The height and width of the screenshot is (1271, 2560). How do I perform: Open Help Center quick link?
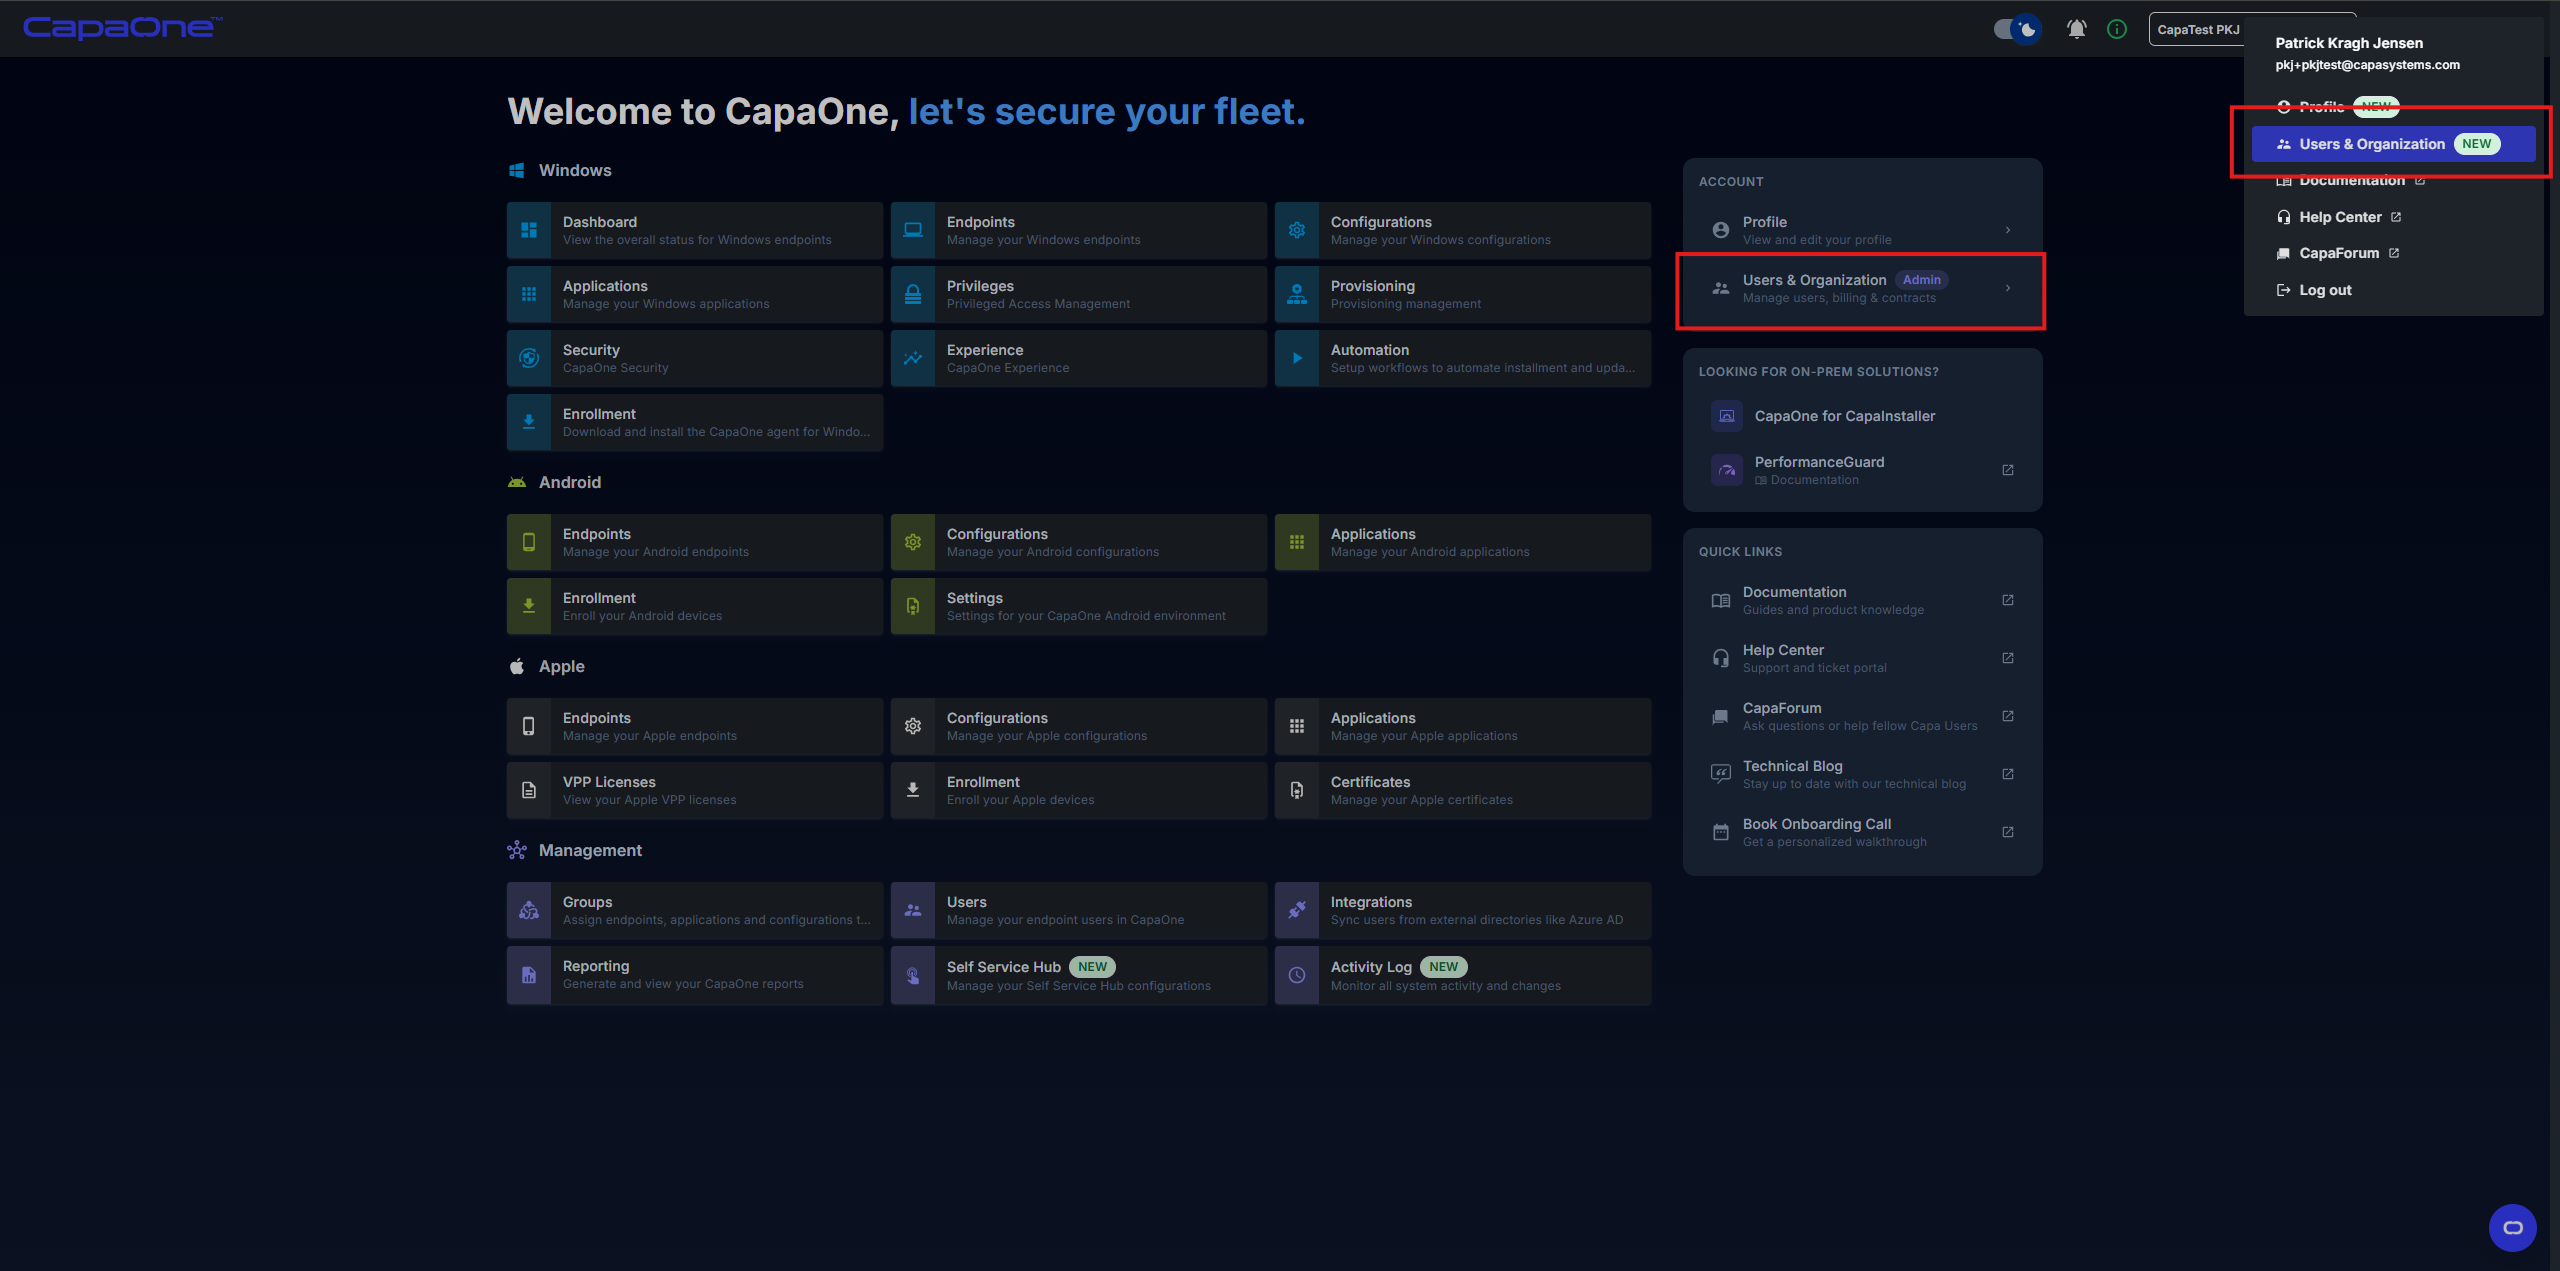coord(1862,658)
